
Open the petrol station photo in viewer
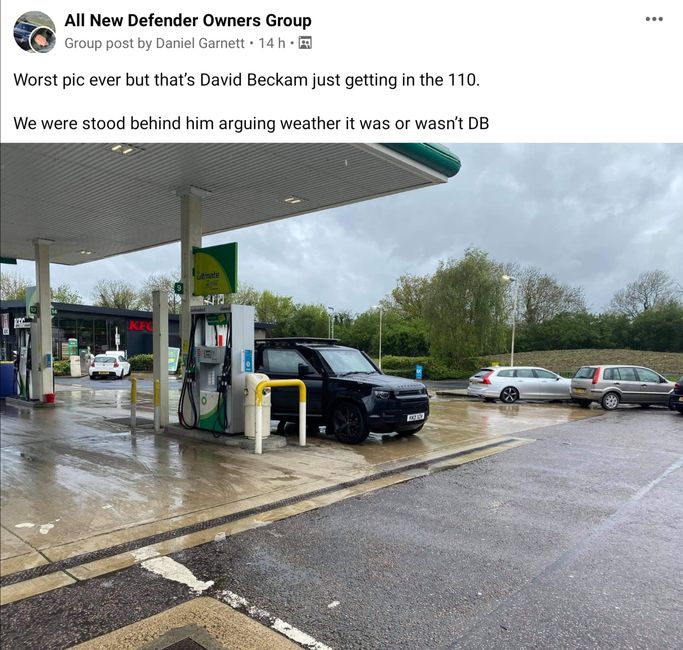(342, 396)
